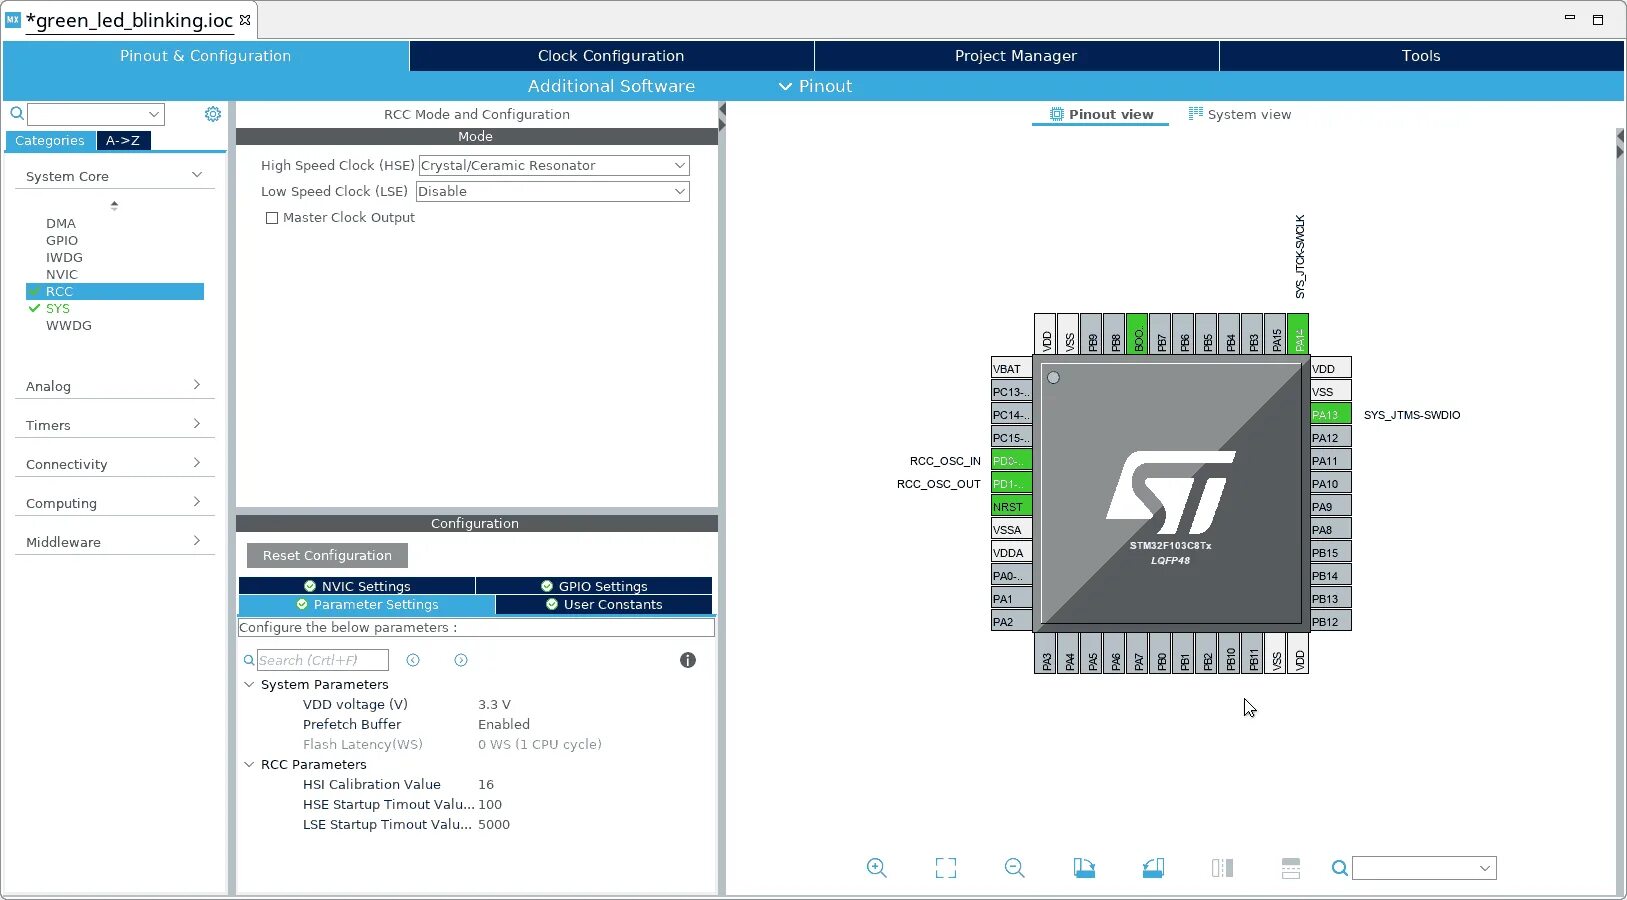The height and width of the screenshot is (900, 1627).
Task: Click the info icon above the parameters list
Action: (x=687, y=660)
